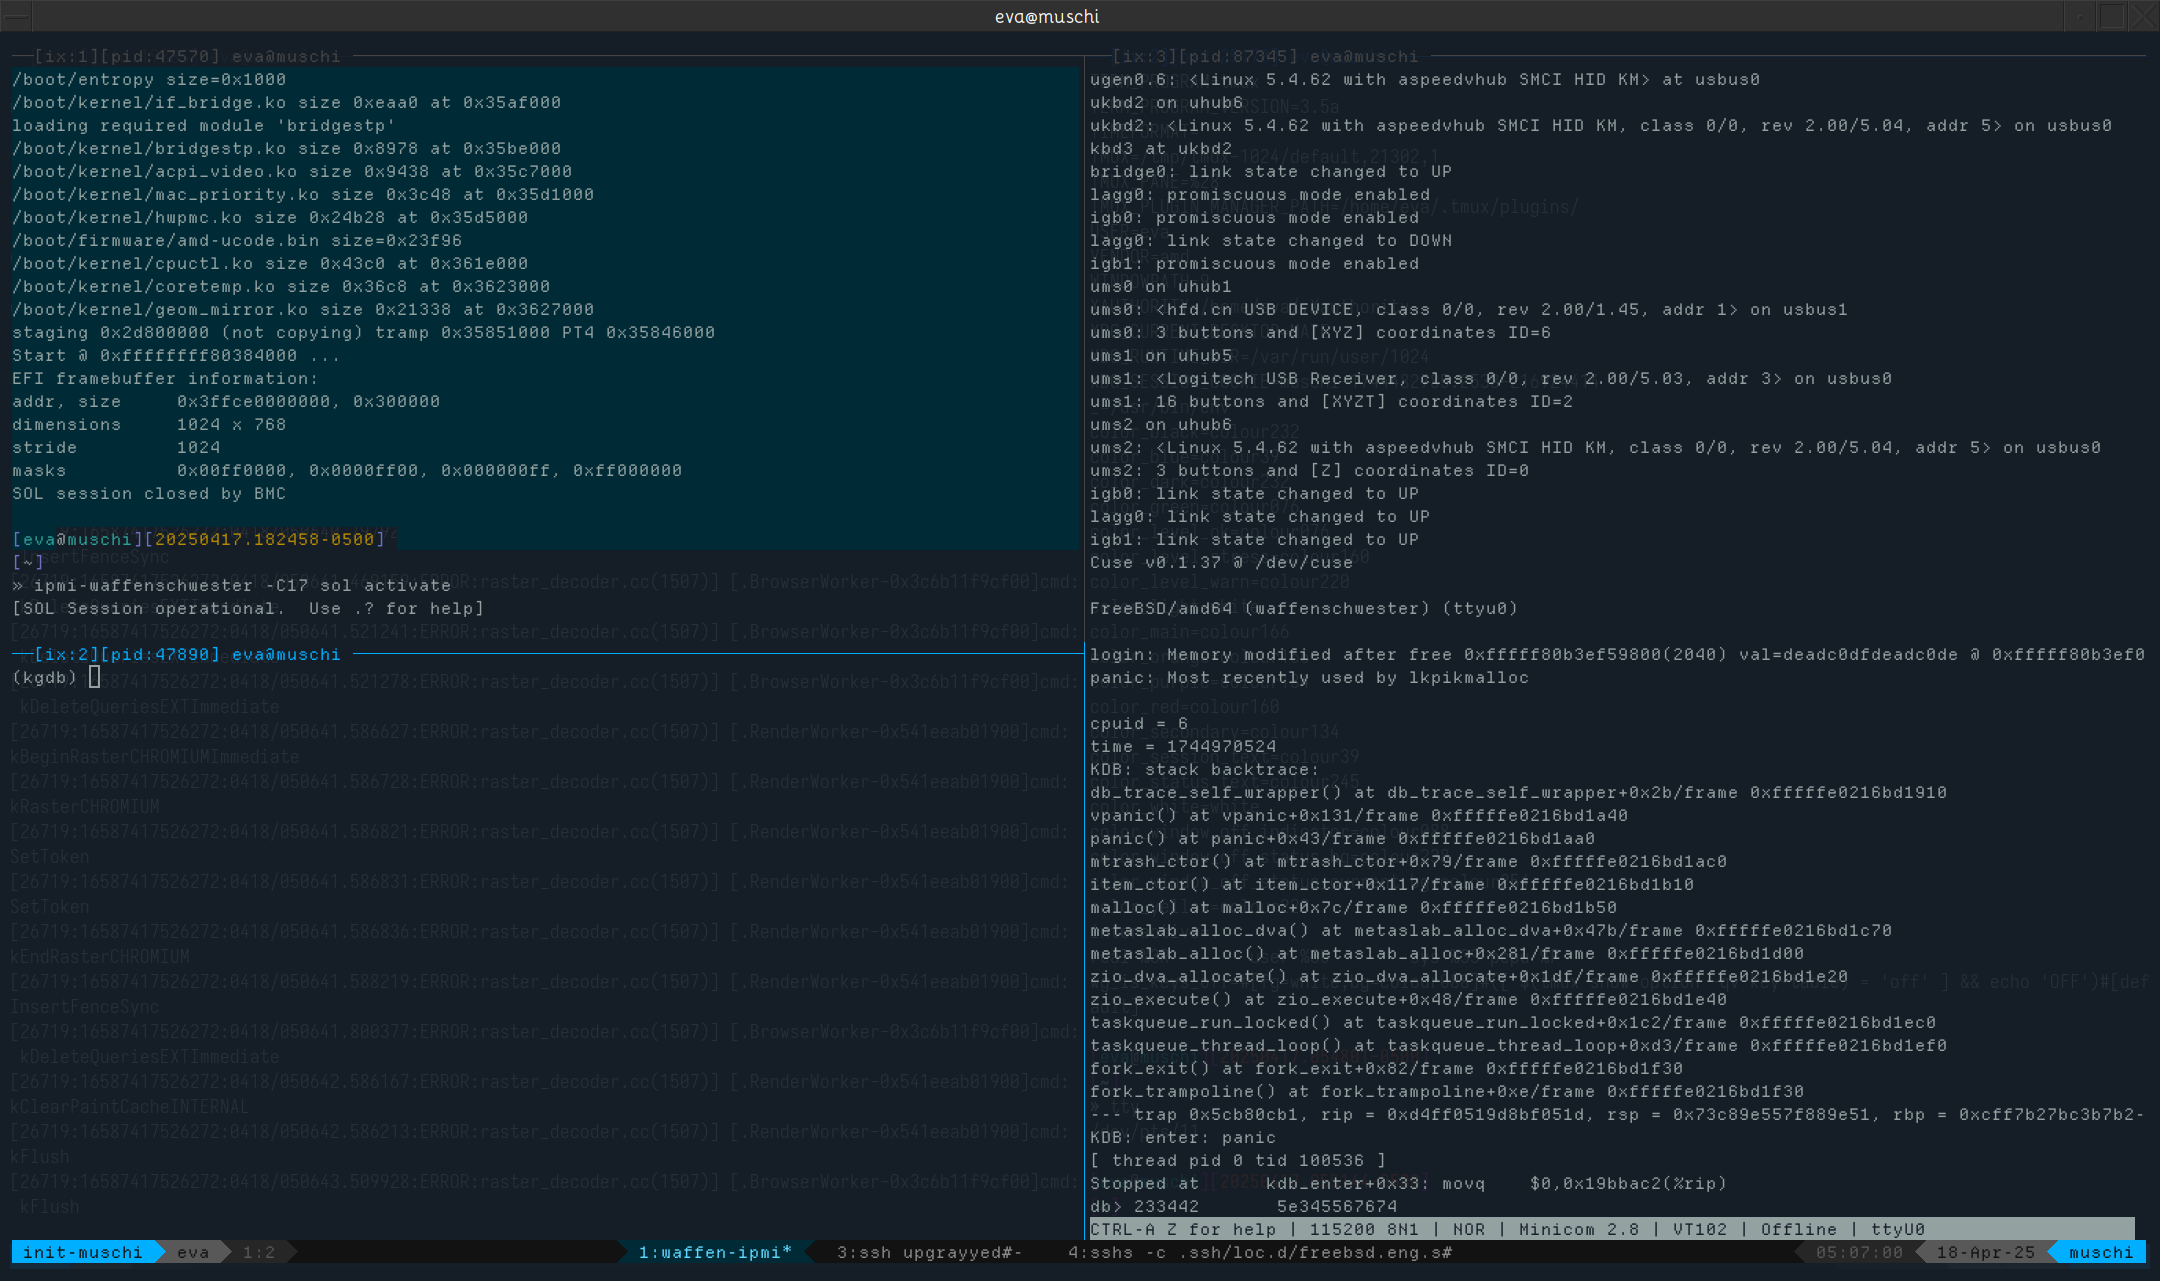Click the 'igb1: promiscuous mode enabled' line
The height and width of the screenshot is (1281, 2160).
click(x=1254, y=263)
